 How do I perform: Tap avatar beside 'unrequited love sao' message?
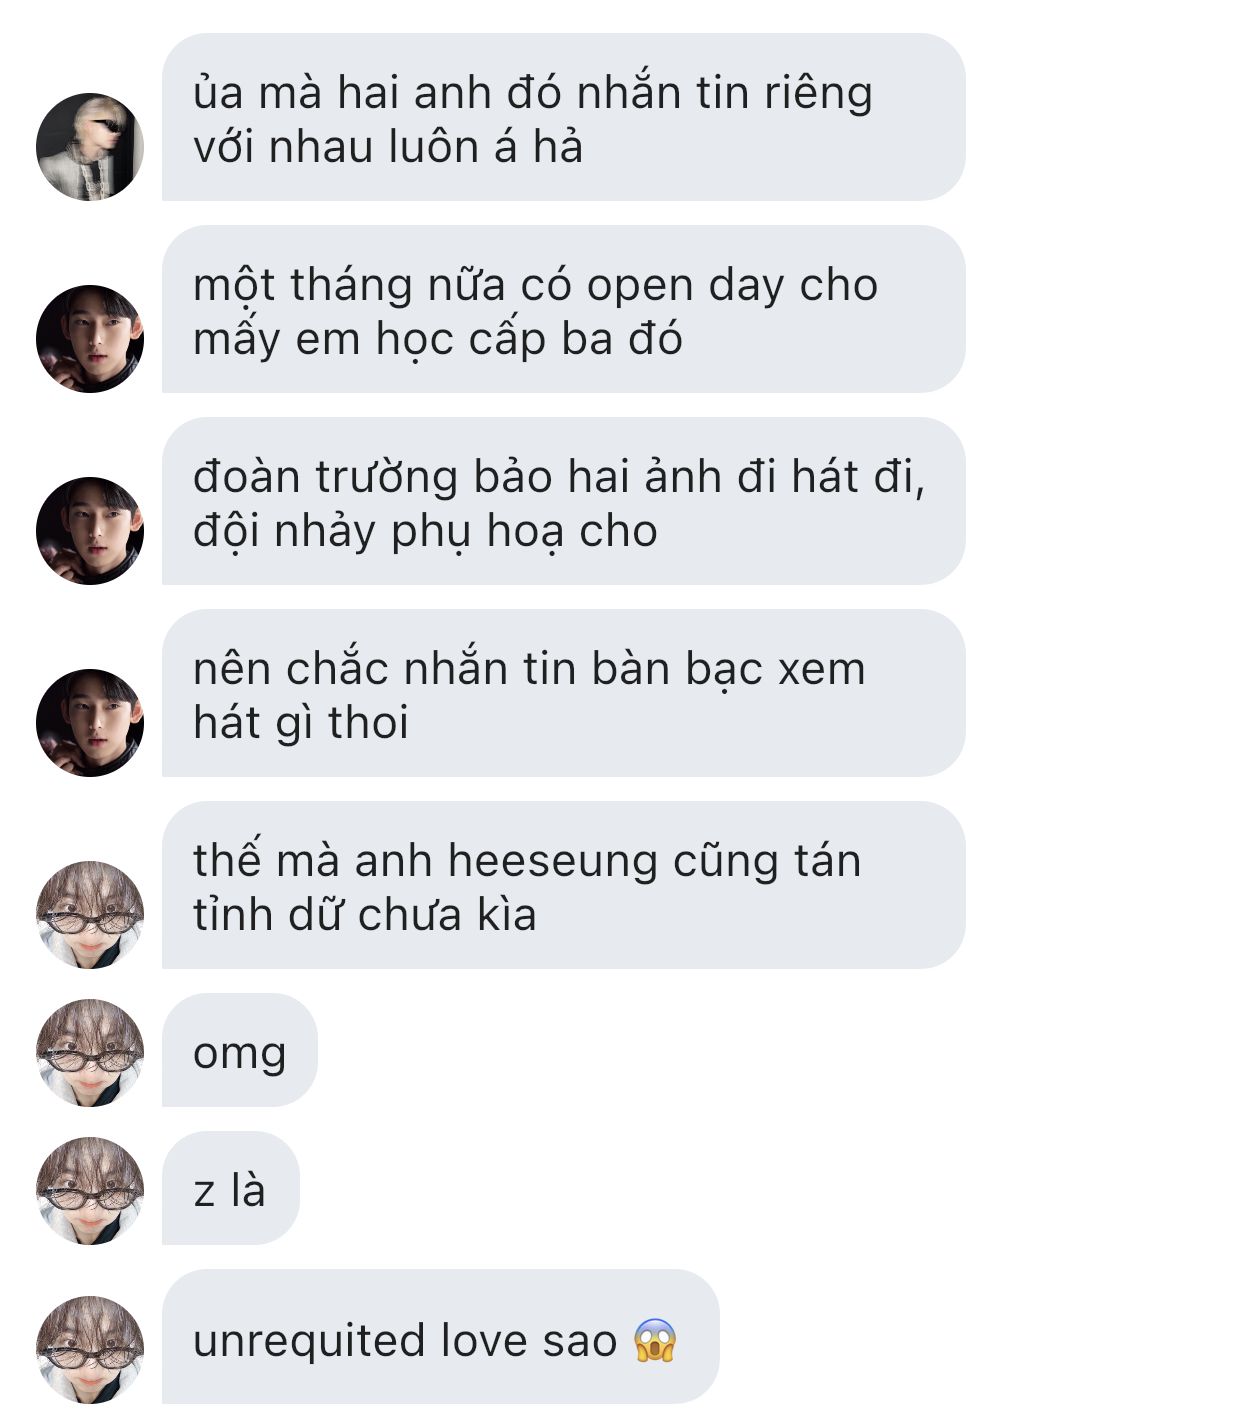pyautogui.click(x=90, y=1349)
